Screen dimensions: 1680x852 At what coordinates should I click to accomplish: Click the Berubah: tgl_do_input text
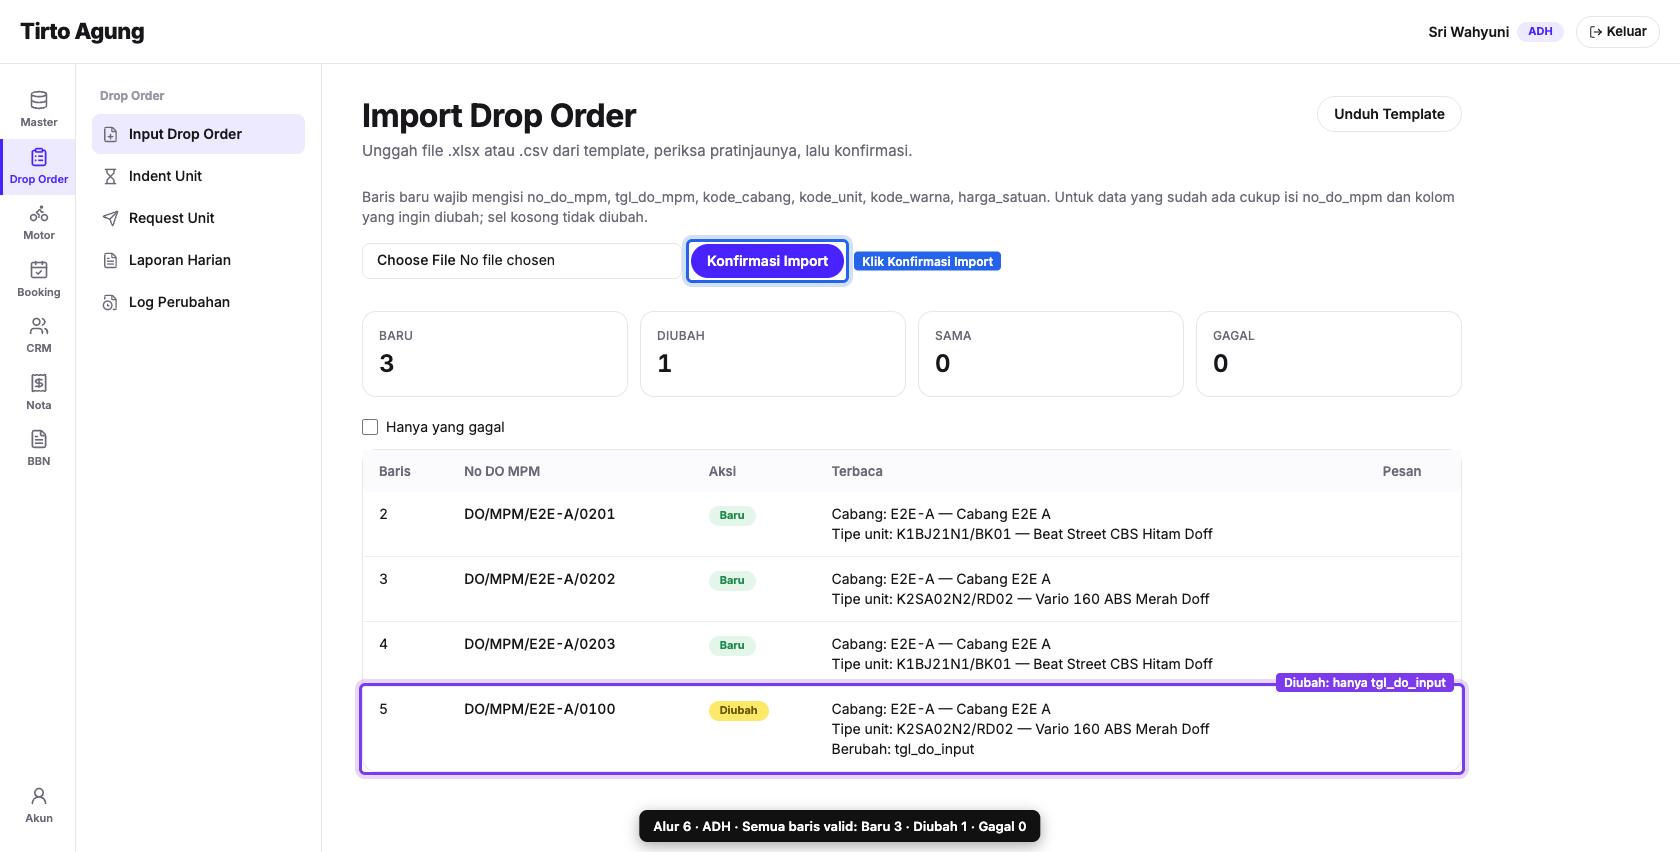click(x=903, y=749)
